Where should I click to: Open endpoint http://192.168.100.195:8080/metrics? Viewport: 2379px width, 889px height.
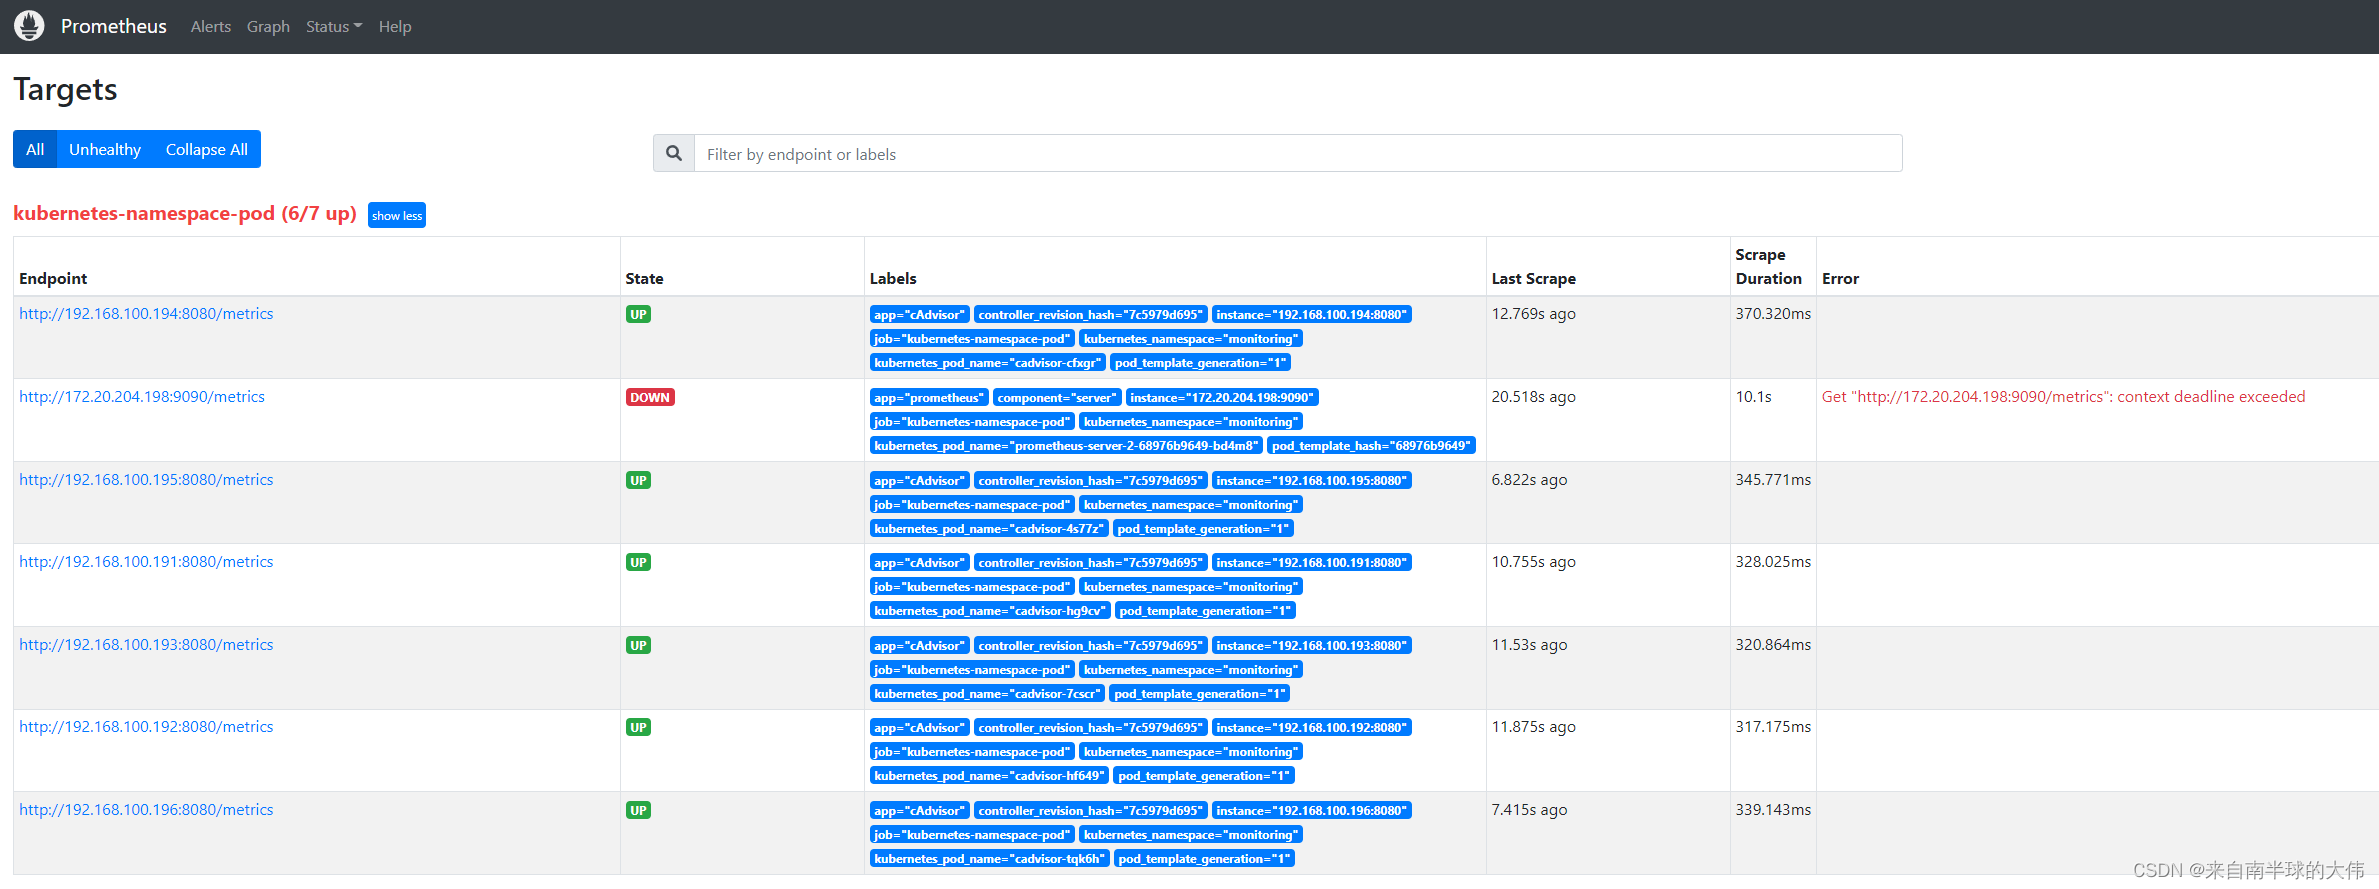[146, 480]
